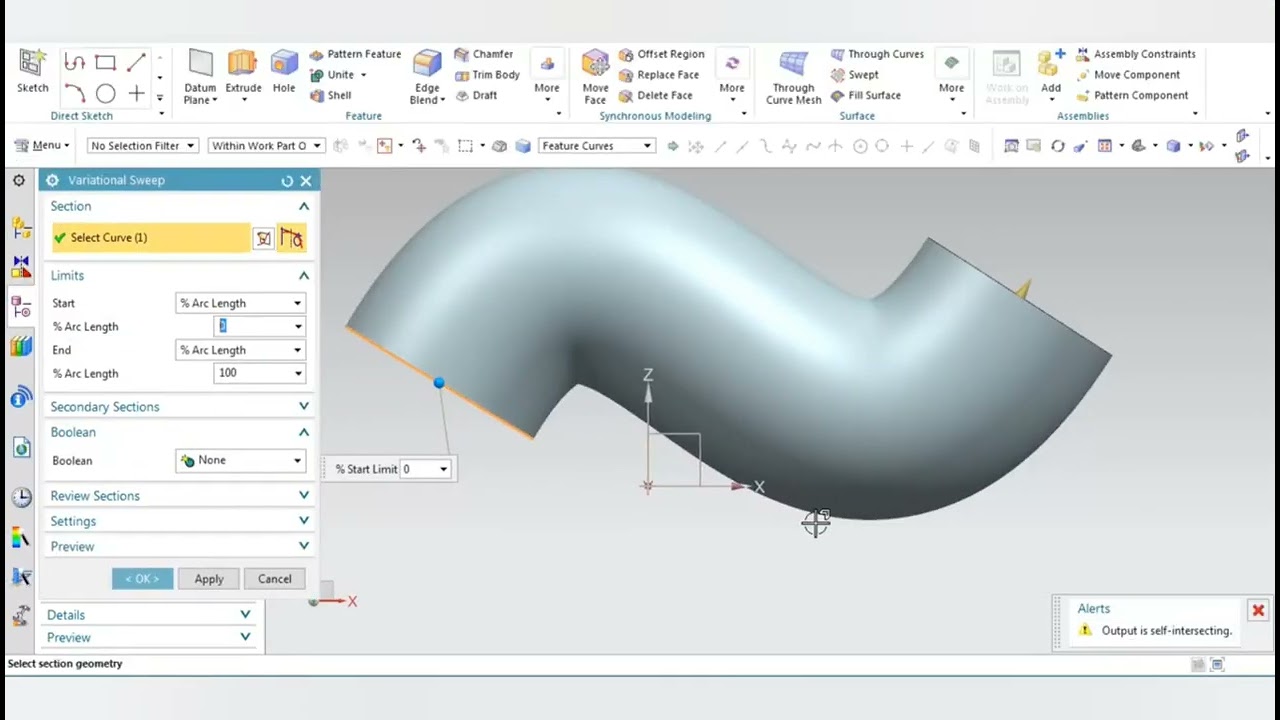Click the OK button
This screenshot has height=720, width=1280.
coord(142,579)
